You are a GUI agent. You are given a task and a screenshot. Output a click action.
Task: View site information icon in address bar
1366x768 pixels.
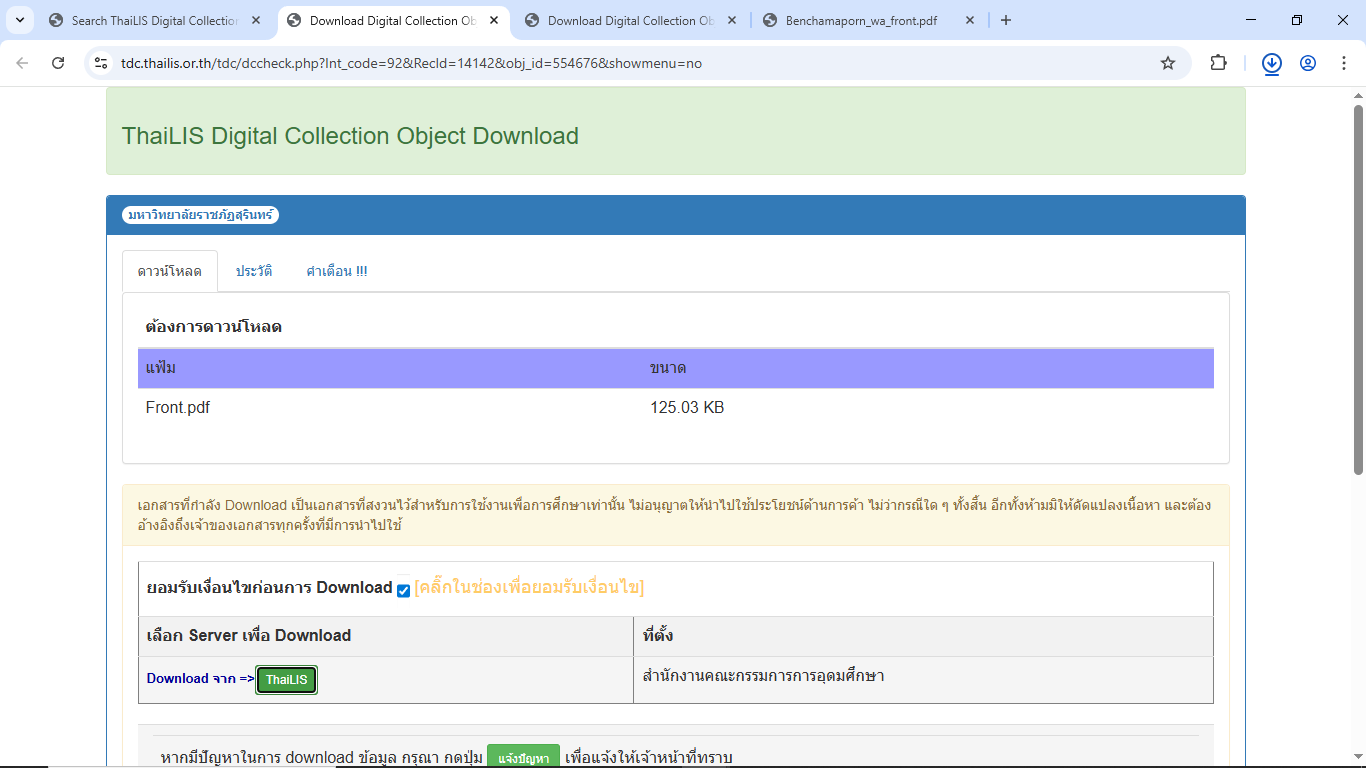tap(100, 63)
